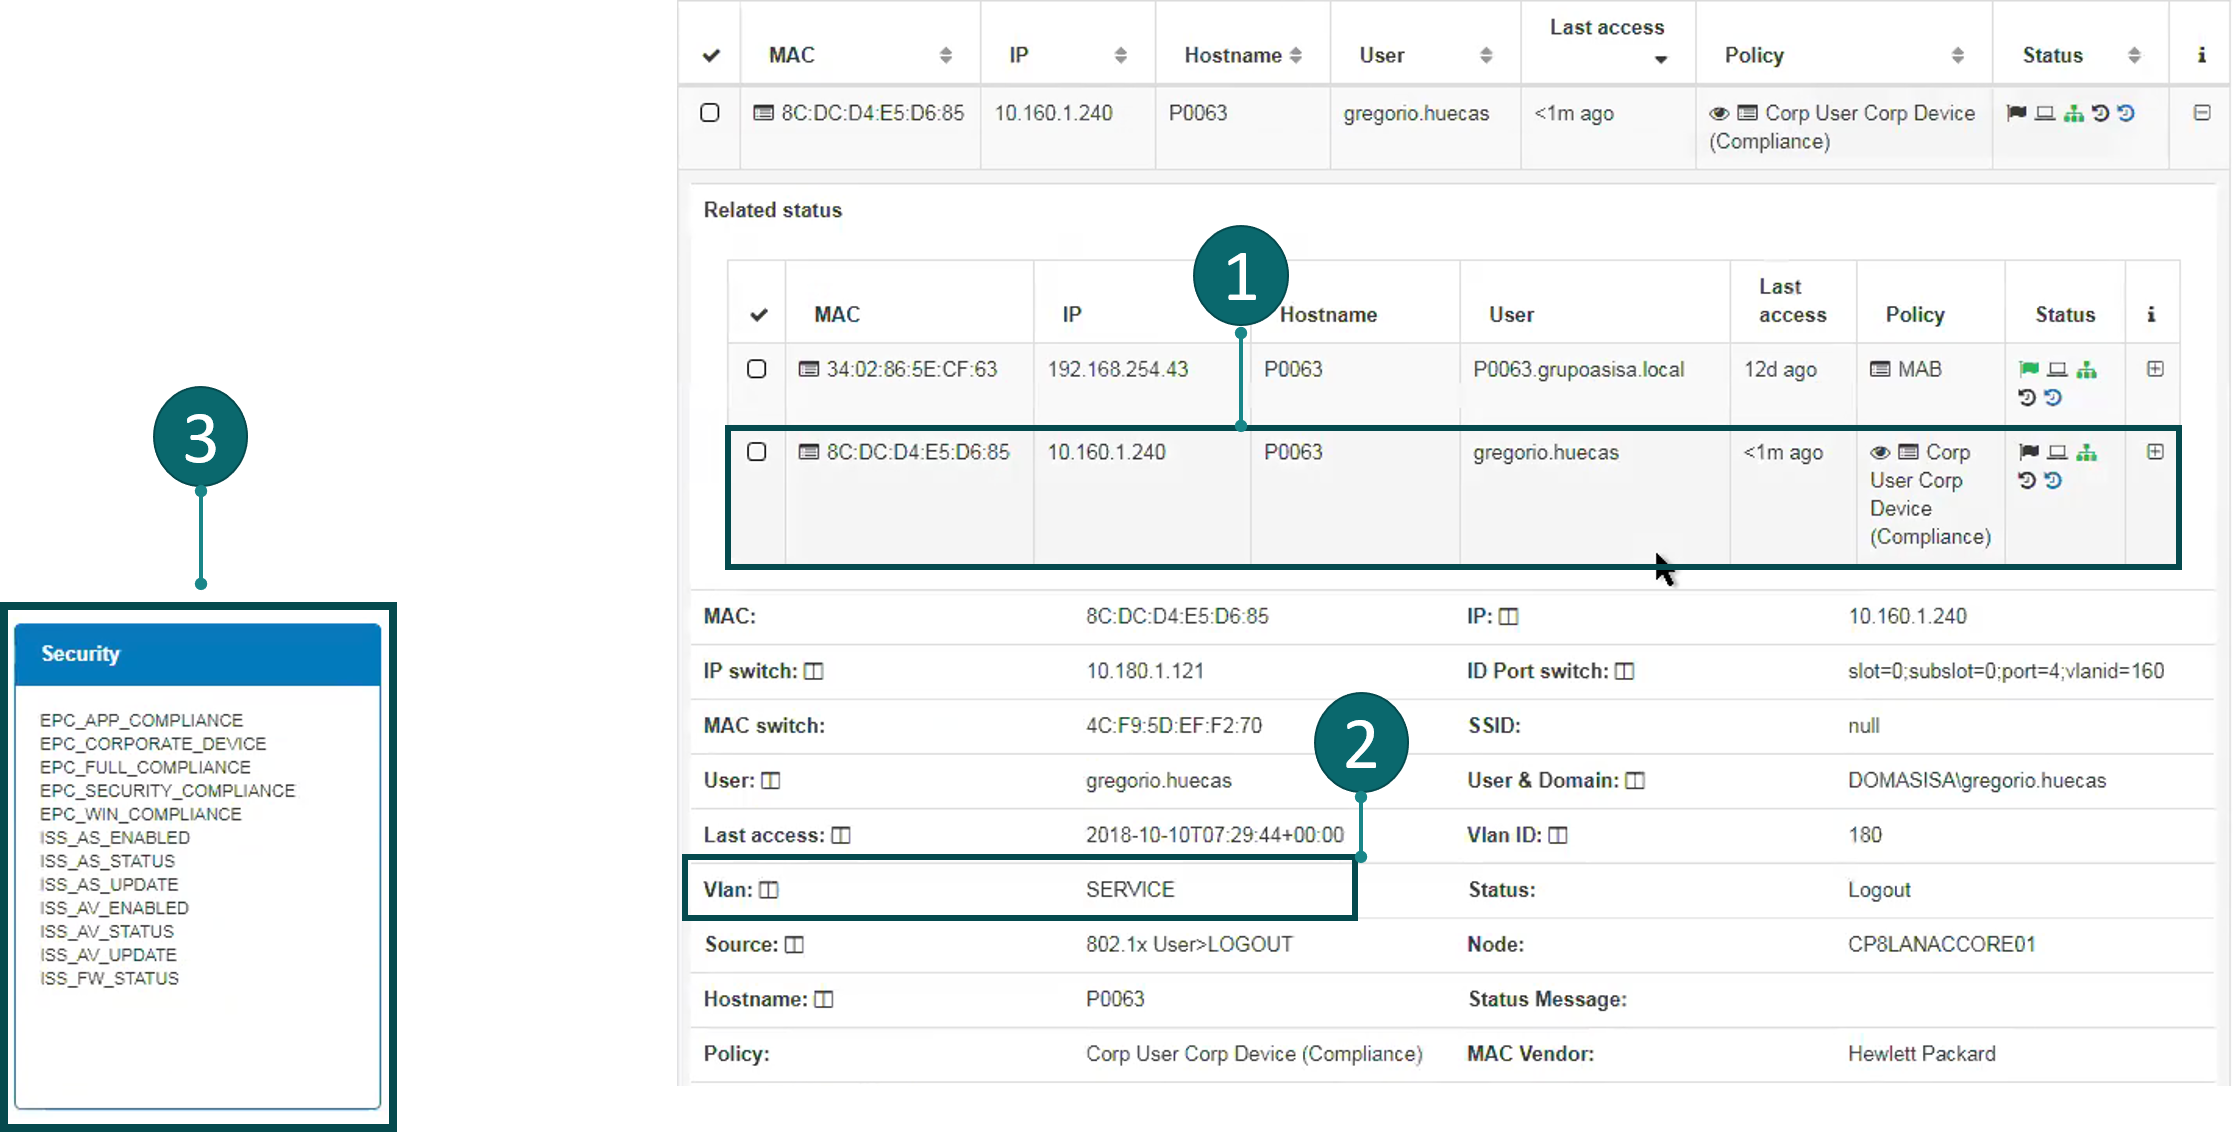Sort the main table by IP column
2234x1133 pixels.
point(1120,55)
